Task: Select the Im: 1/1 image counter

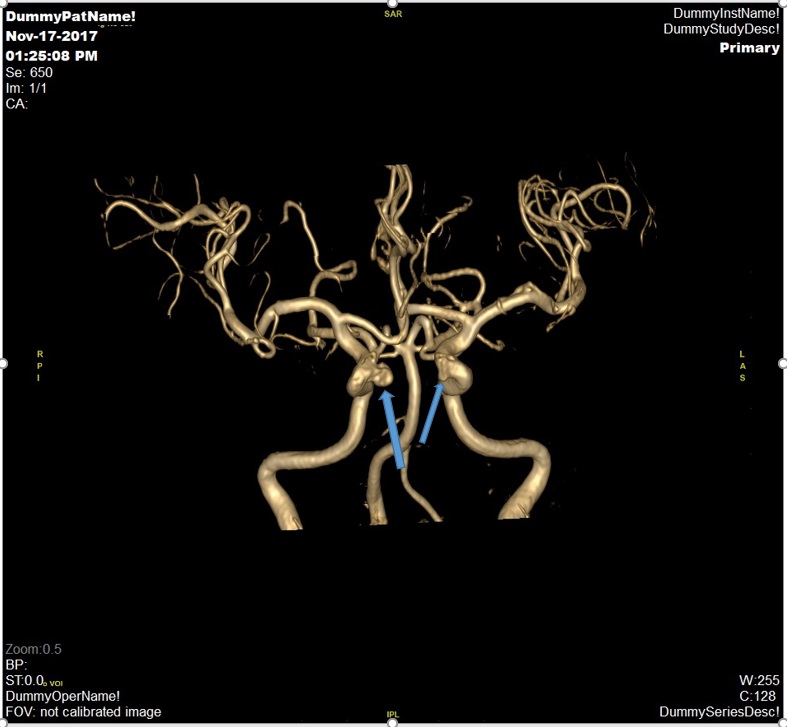Action: point(26,88)
